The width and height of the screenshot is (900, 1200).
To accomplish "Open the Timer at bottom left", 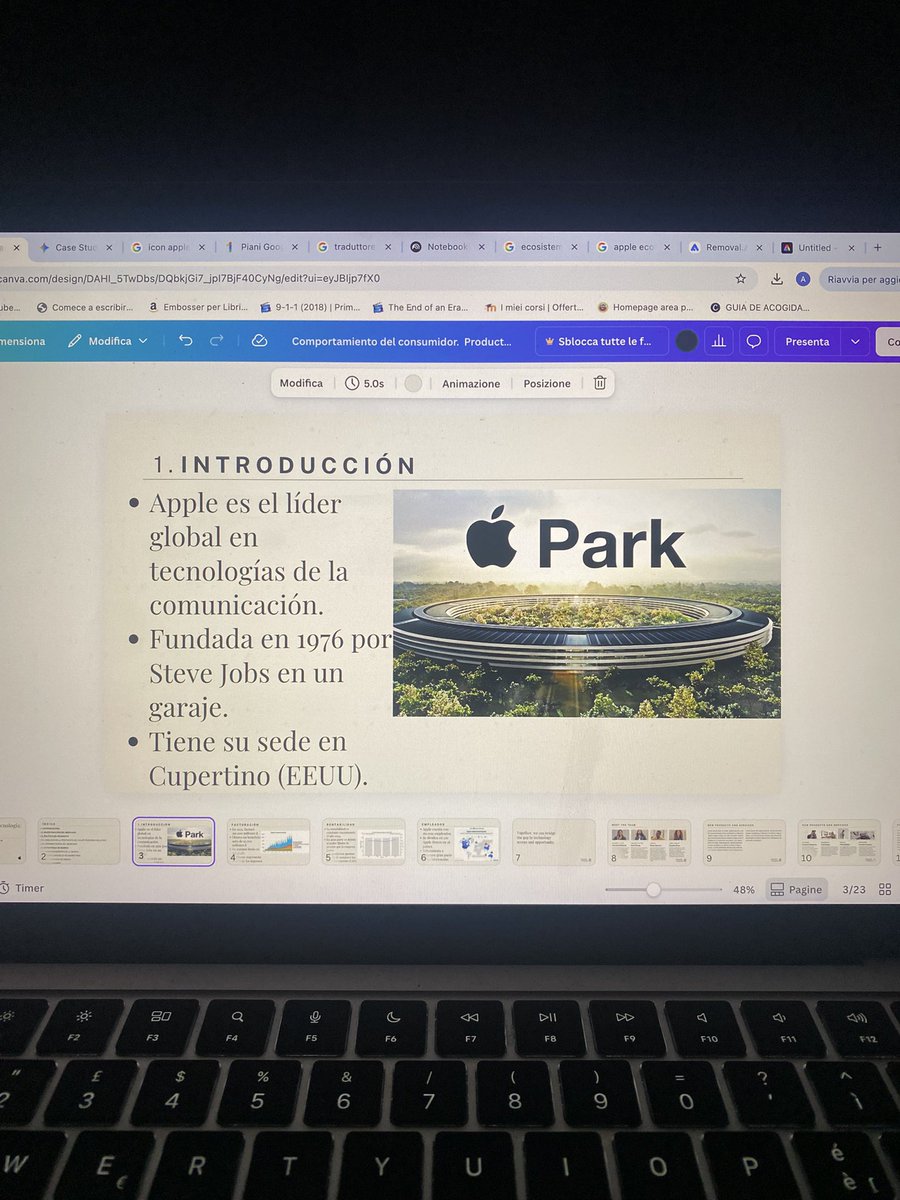I will (22, 888).
